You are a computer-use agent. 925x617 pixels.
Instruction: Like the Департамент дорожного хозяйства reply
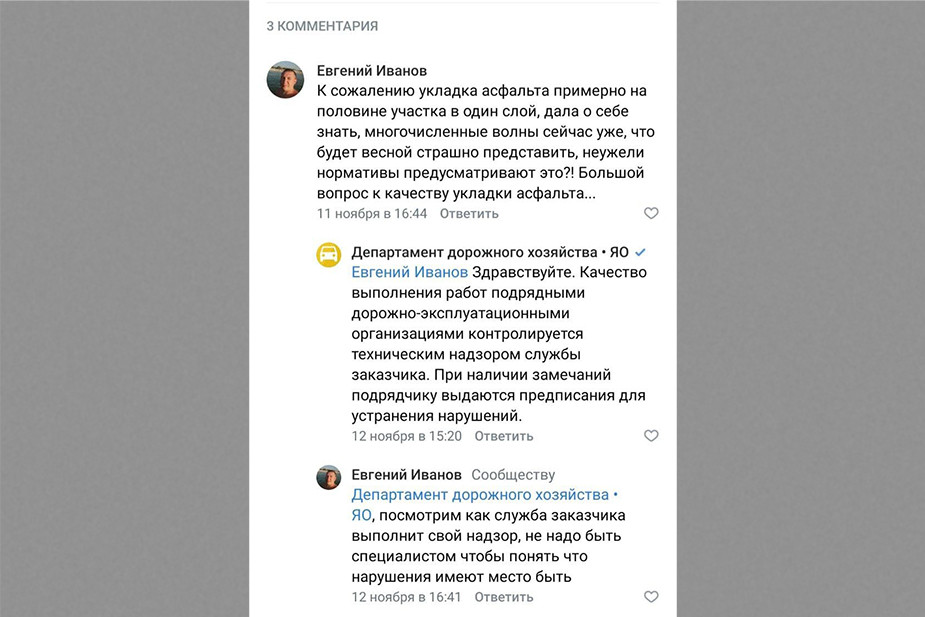[x=651, y=436]
